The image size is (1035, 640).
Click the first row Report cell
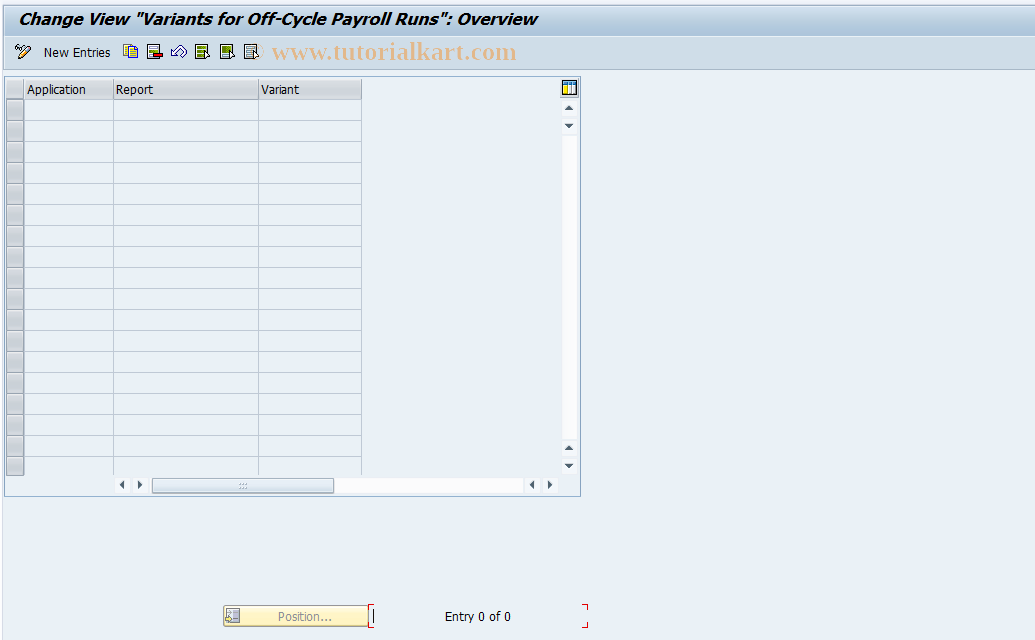click(185, 110)
